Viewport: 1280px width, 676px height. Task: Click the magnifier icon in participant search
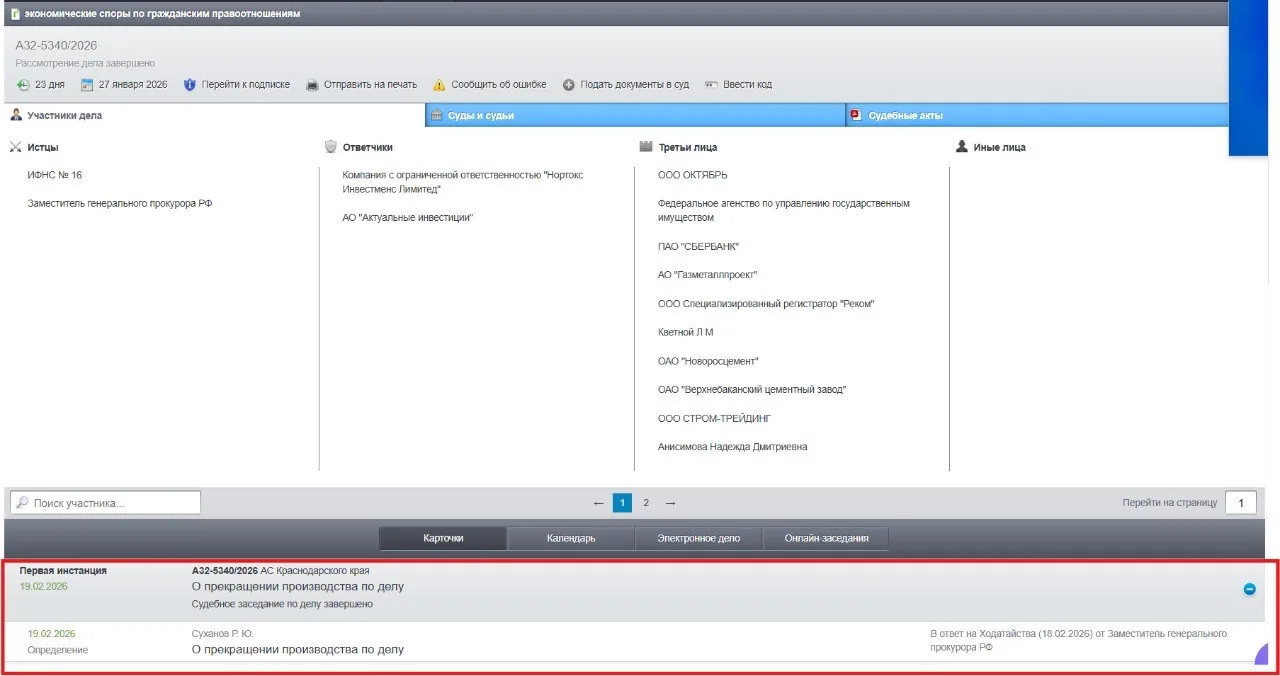pos(21,503)
